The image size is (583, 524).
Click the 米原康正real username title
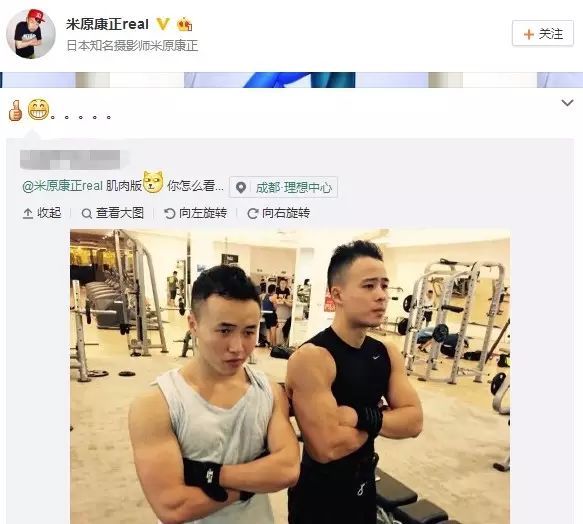tap(107, 24)
